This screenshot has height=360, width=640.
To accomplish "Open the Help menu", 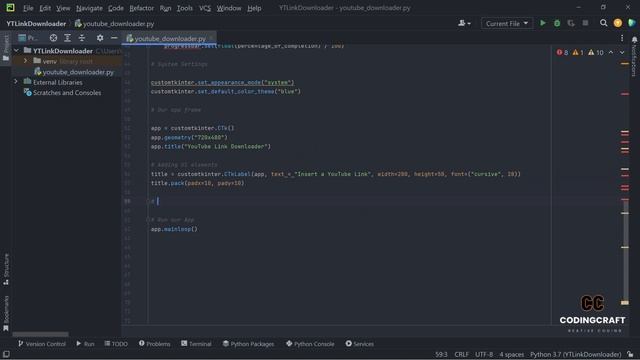I will coord(254,8).
